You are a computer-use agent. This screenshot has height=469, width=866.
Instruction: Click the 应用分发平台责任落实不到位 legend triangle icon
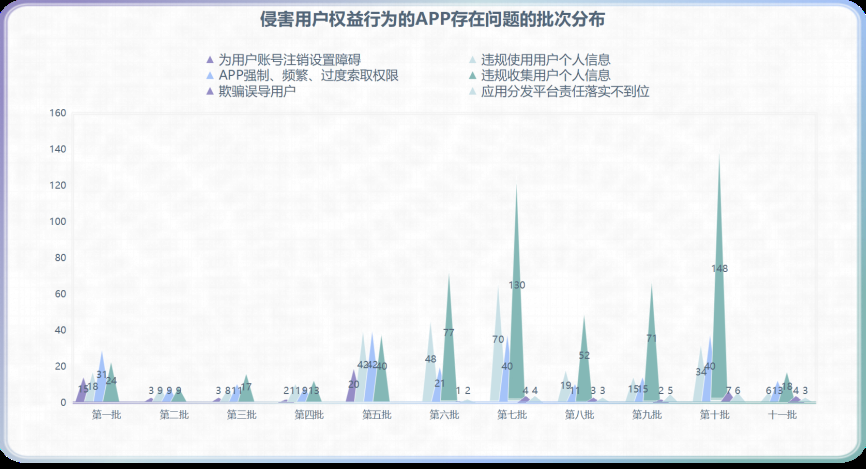[472, 92]
